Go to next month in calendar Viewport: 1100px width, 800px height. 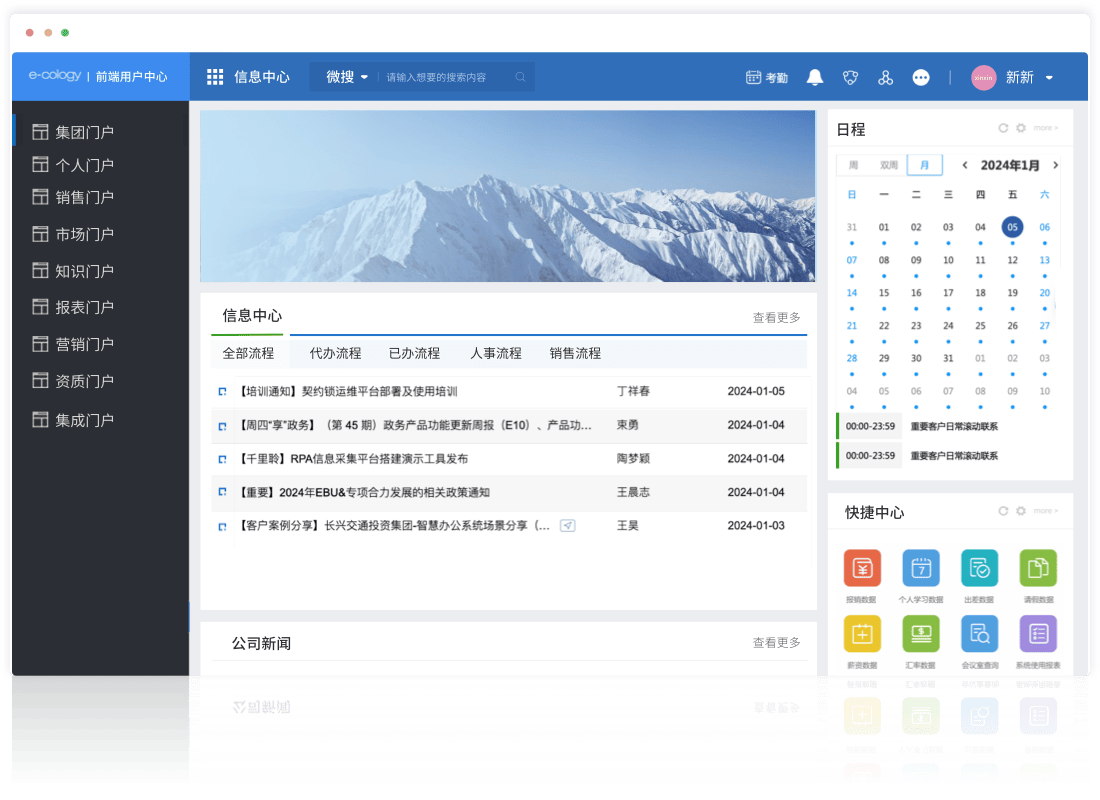pyautogui.click(x=1056, y=165)
